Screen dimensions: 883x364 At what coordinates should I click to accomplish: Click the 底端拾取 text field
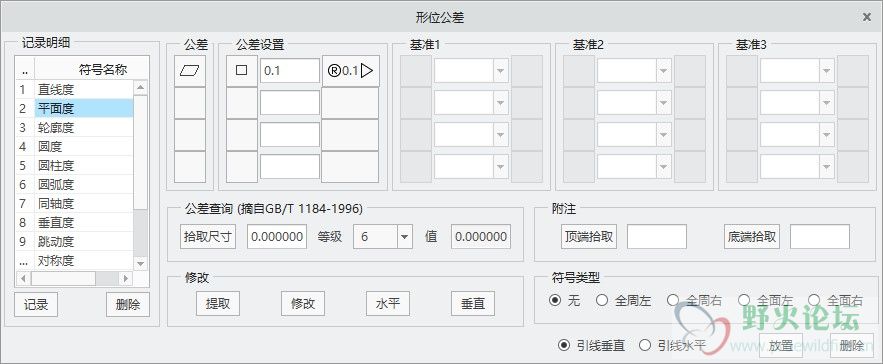(820, 237)
